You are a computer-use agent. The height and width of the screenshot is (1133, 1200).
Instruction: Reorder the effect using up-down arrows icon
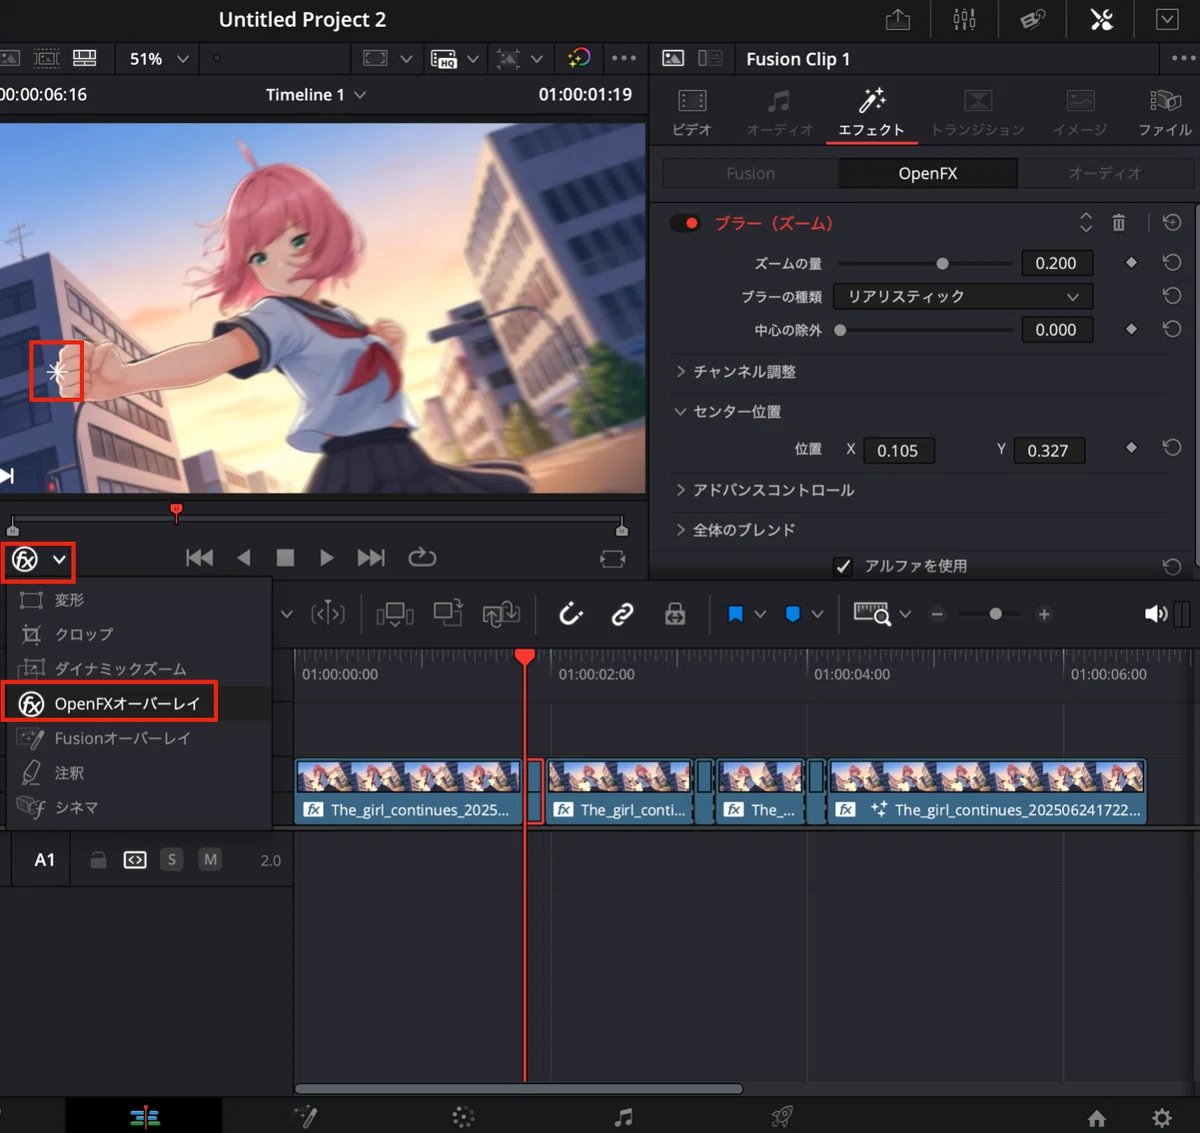(x=1086, y=223)
